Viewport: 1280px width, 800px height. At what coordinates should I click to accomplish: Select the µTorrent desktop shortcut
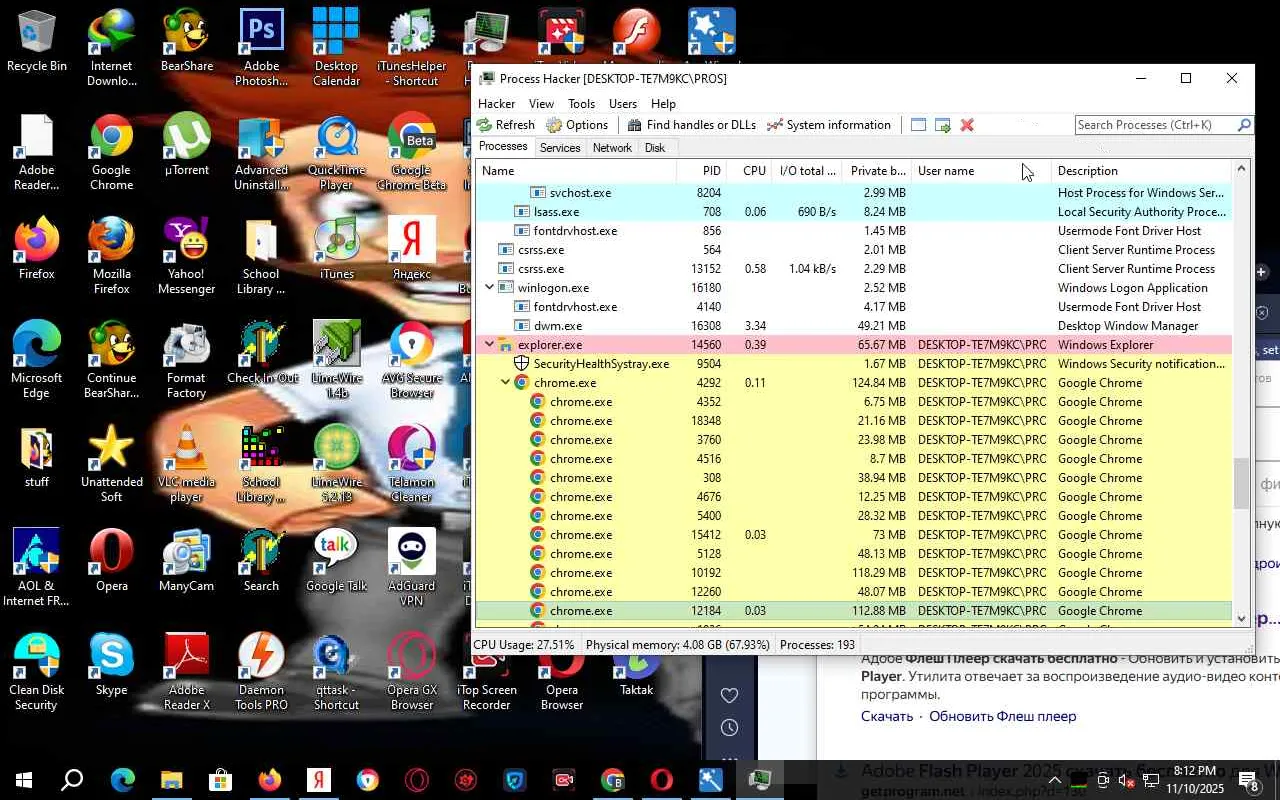(187, 146)
